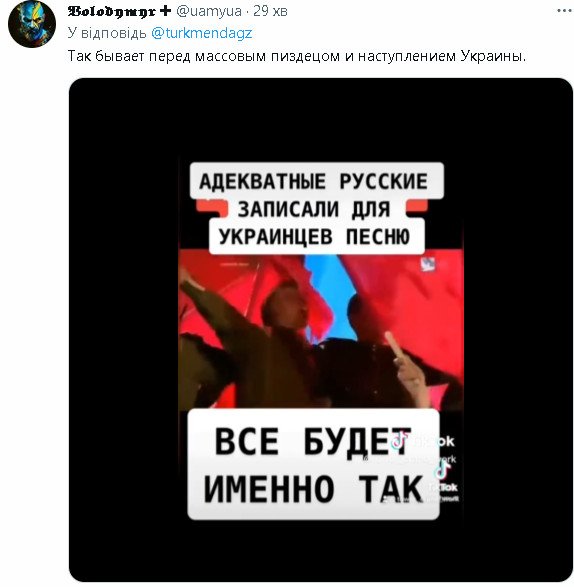
Task: Click the lower TikTok logo watermark
Action: tap(443, 471)
